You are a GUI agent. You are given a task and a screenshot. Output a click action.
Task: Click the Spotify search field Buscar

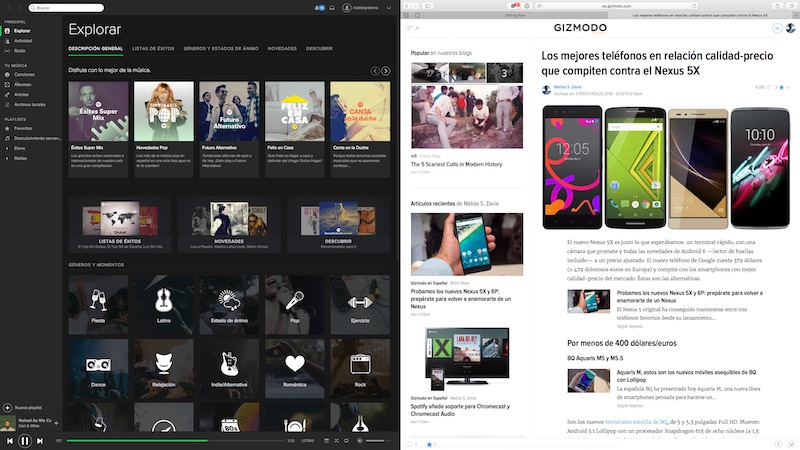tap(66, 8)
